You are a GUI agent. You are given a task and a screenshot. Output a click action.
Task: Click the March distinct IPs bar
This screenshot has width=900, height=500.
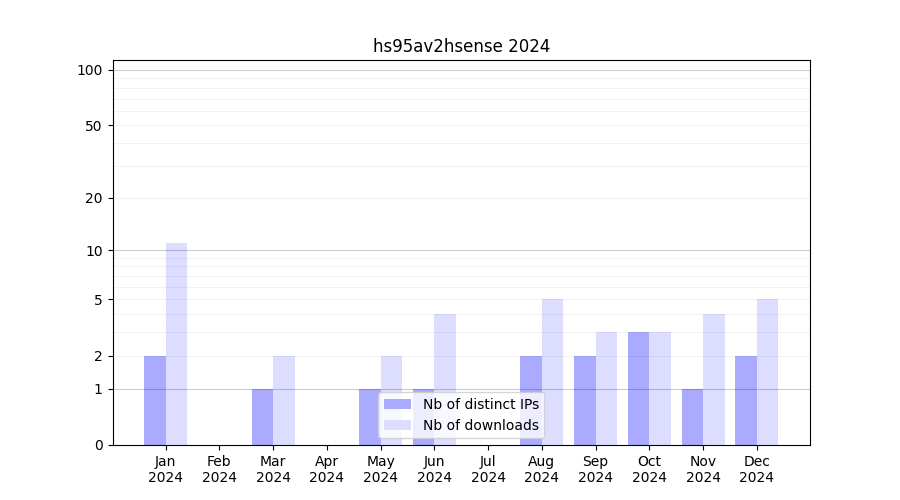pos(262,417)
